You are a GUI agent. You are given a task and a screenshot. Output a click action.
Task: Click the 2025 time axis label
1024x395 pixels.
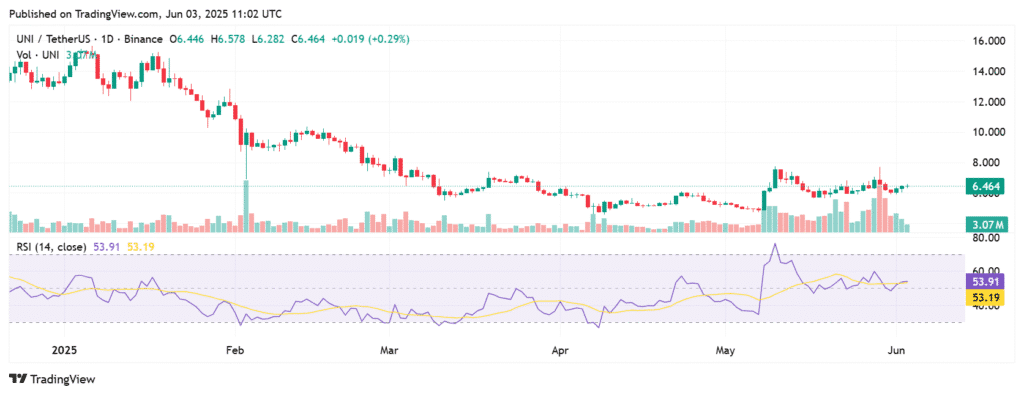(65, 350)
